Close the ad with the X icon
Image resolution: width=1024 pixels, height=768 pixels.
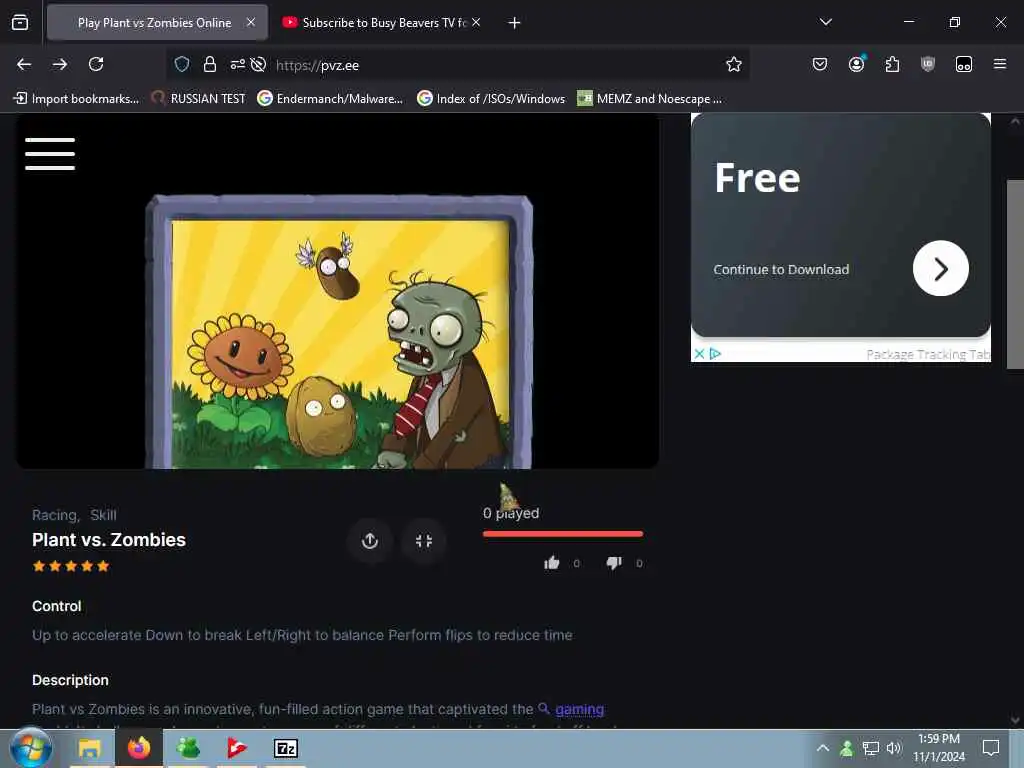[699, 354]
